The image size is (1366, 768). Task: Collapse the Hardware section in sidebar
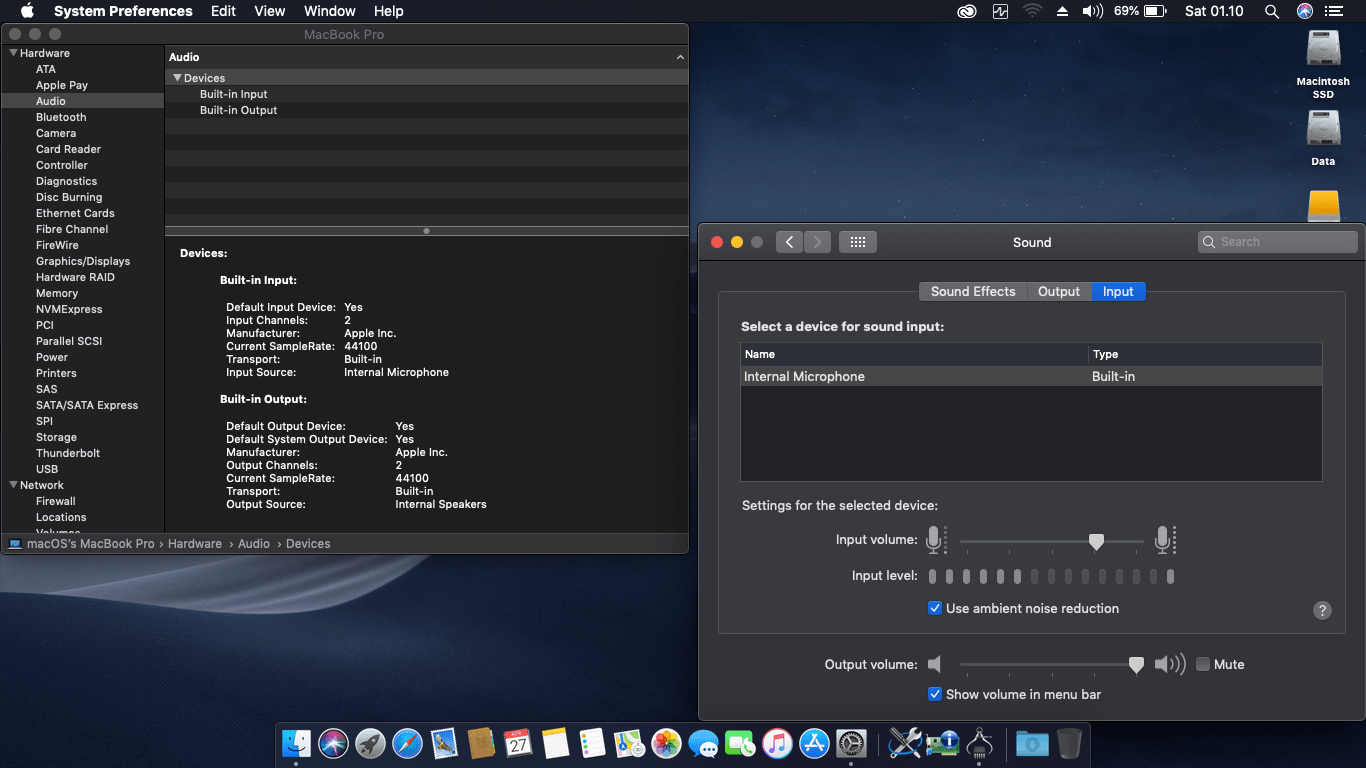[13, 53]
